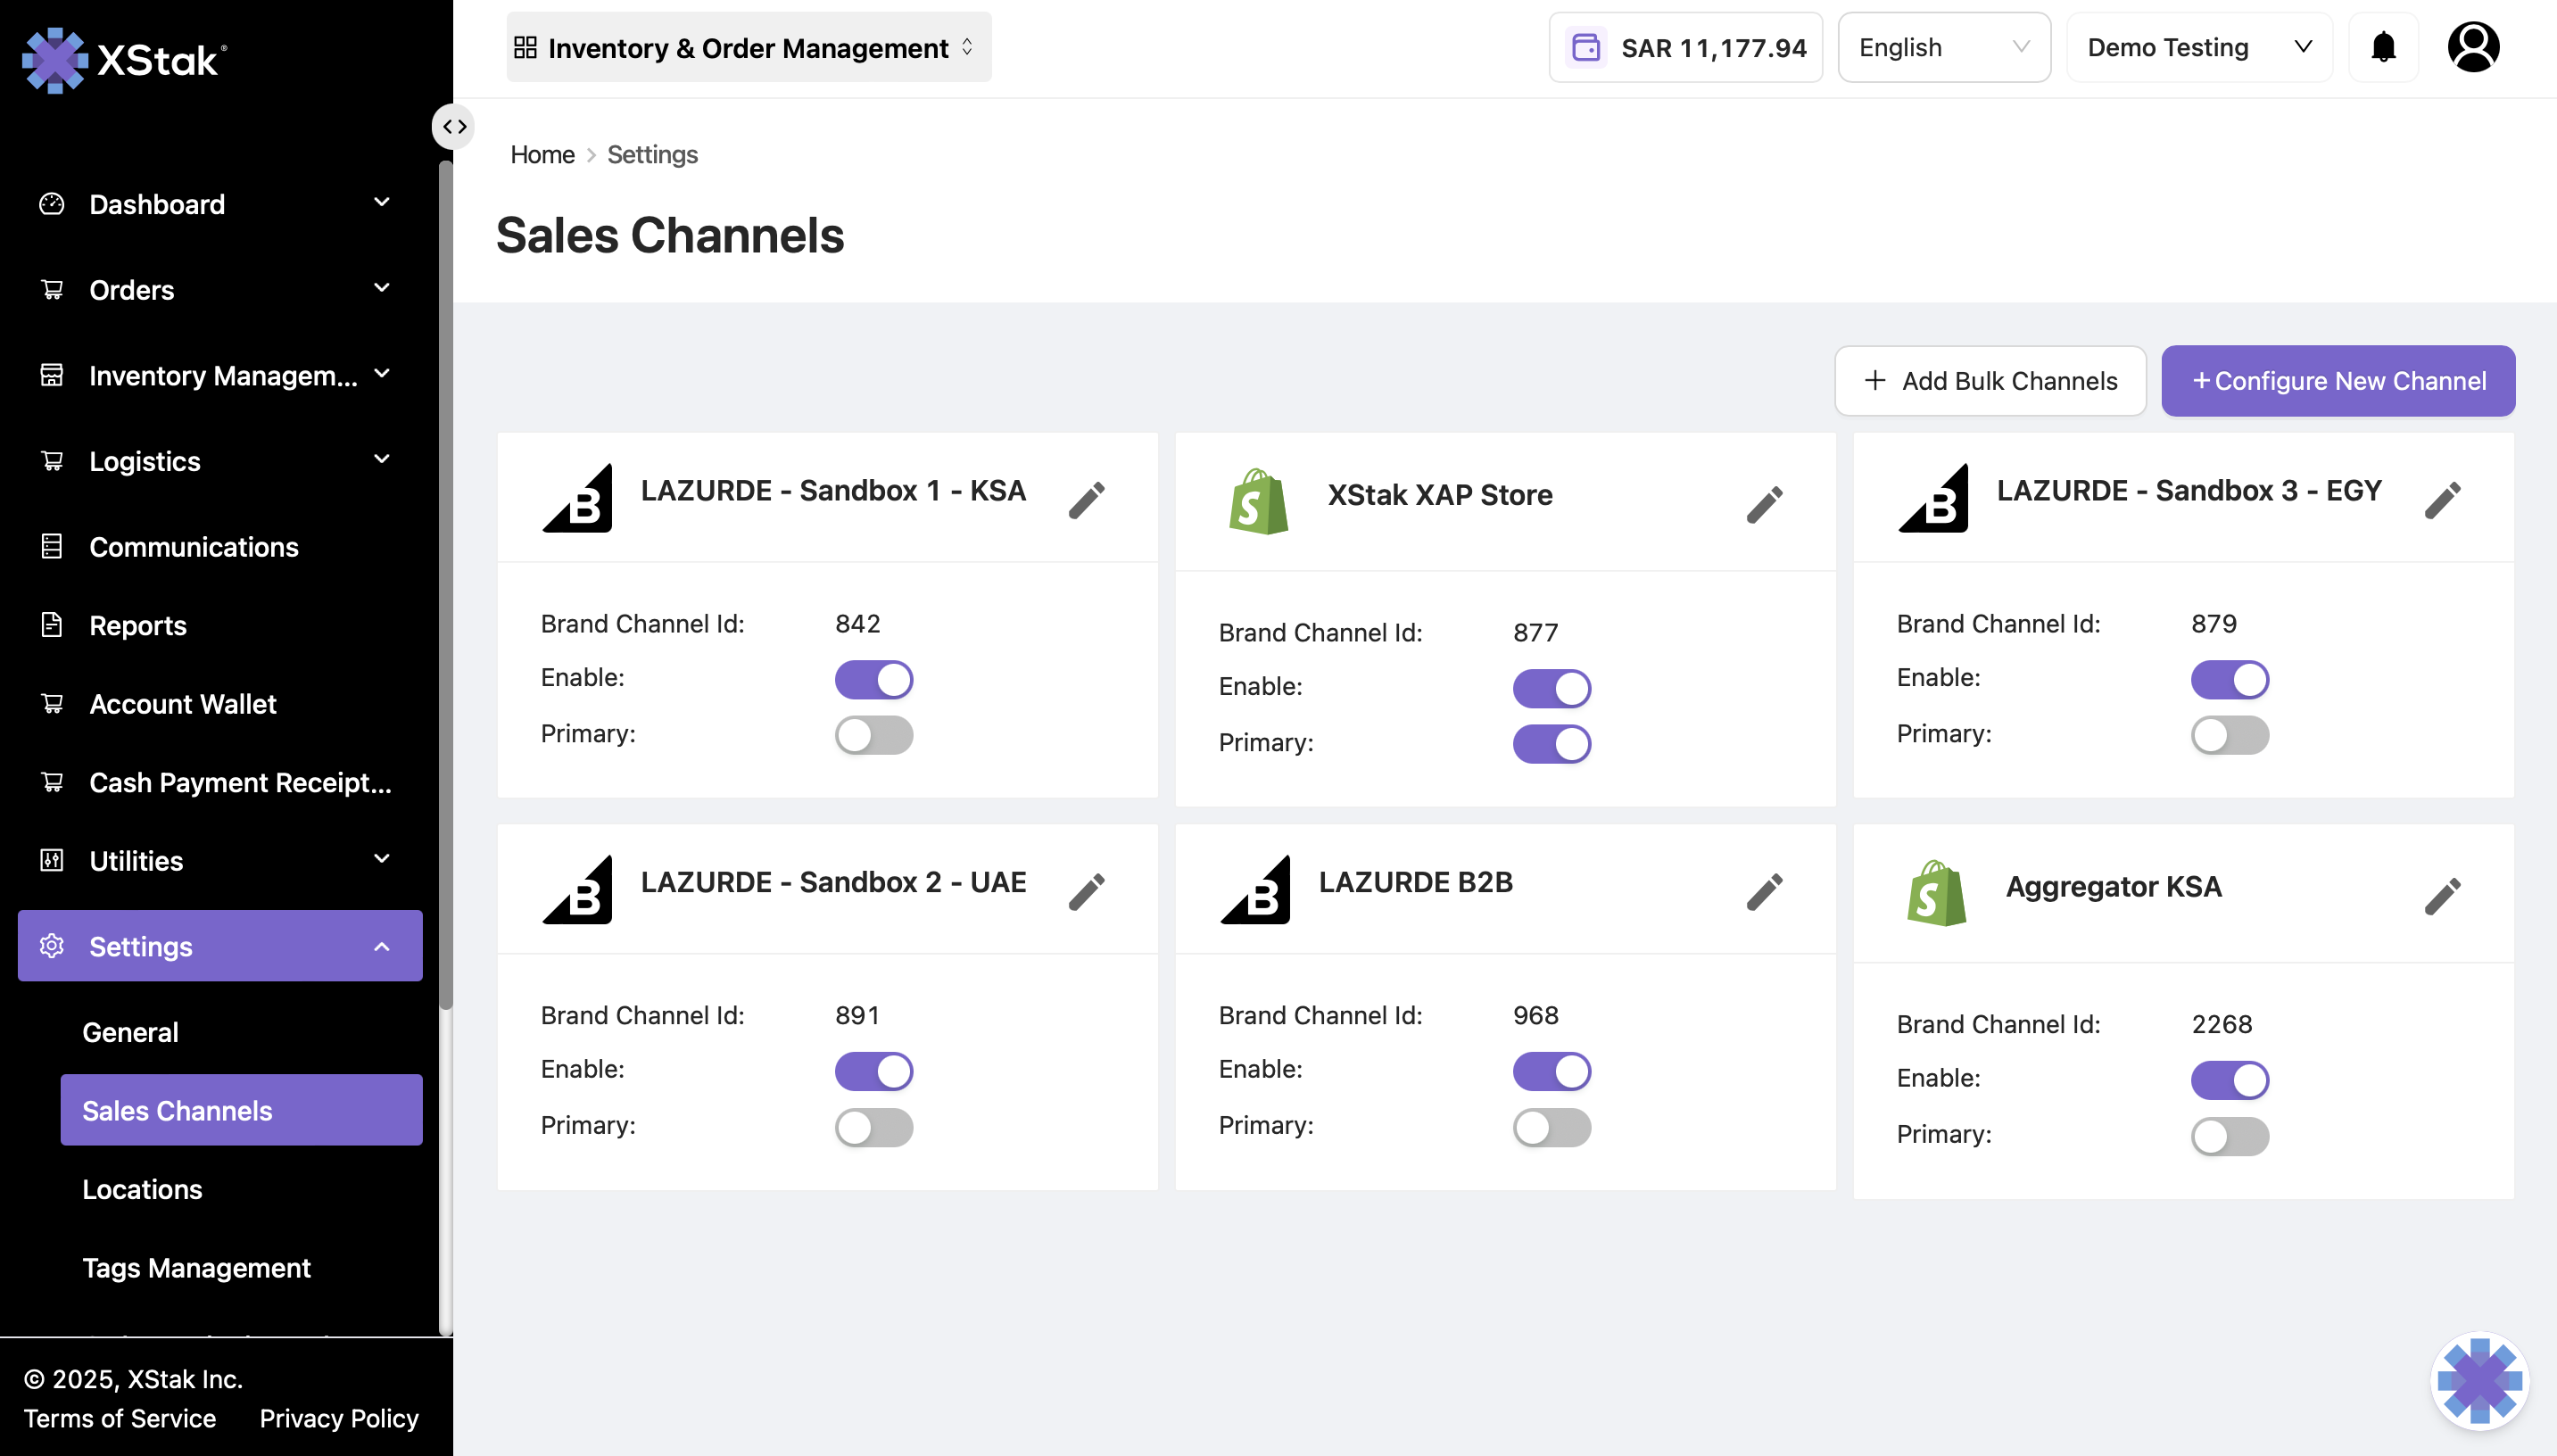
Task: Open the user profile avatar
Action: 2473,47
